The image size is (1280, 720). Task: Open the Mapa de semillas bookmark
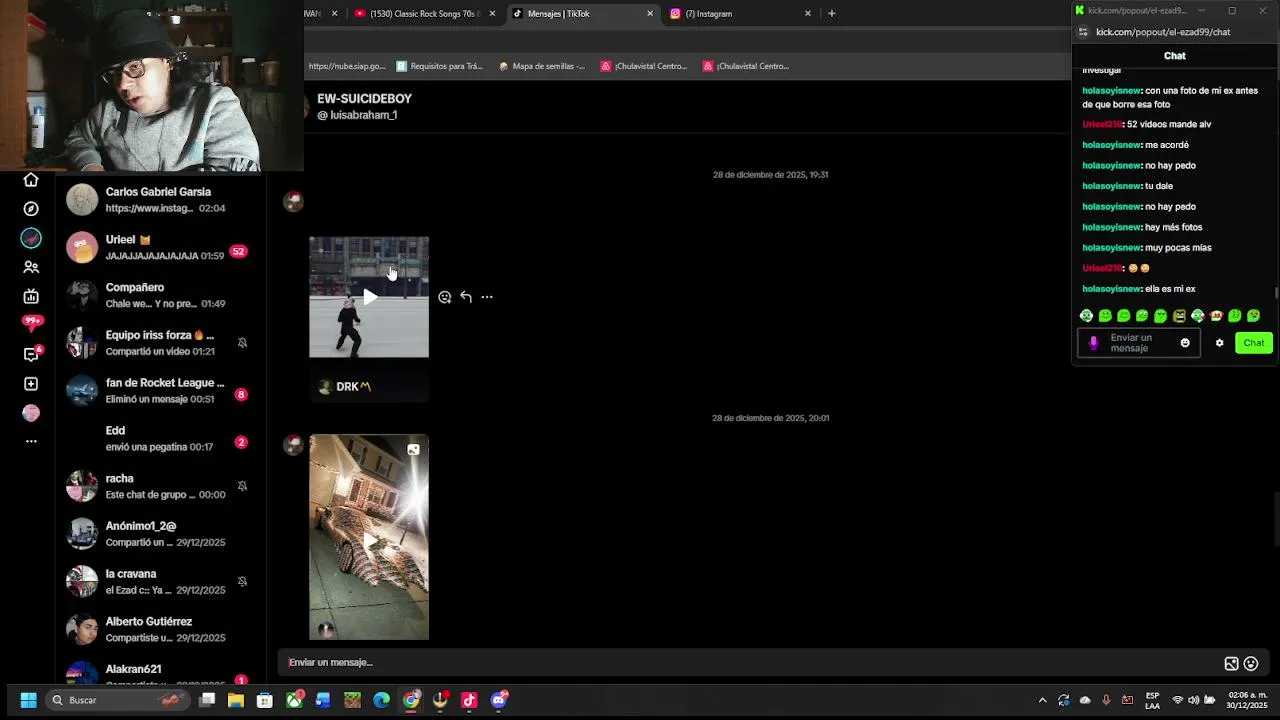pos(541,66)
